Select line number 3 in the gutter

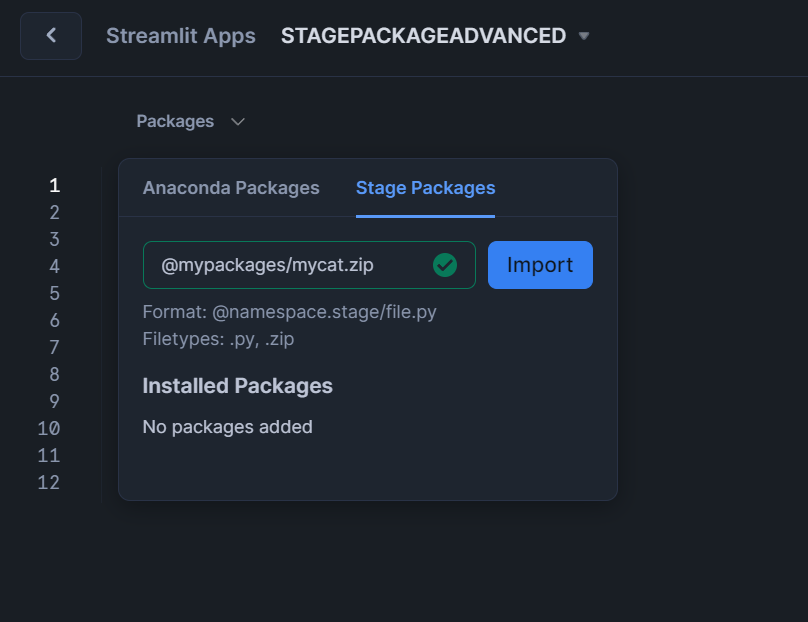click(x=54, y=239)
